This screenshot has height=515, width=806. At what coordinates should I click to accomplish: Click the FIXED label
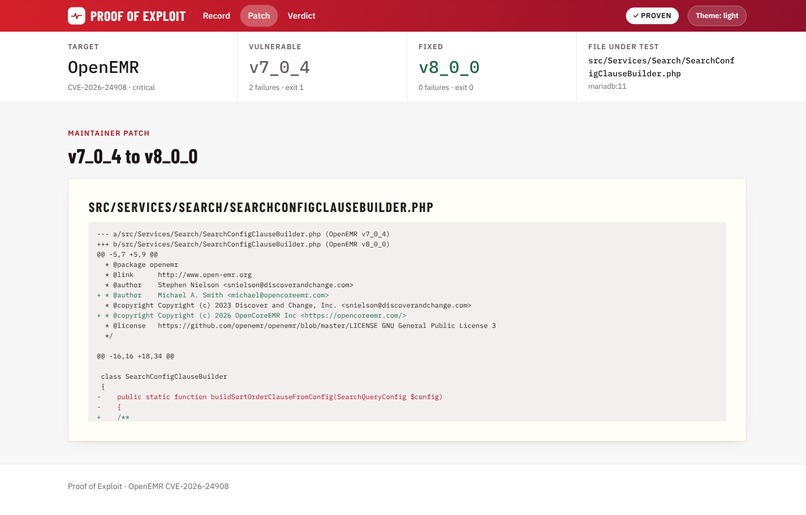pyautogui.click(x=431, y=47)
